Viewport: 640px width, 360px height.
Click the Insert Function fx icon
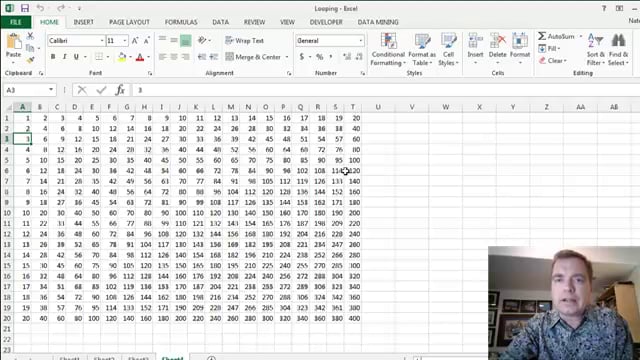click(120, 90)
